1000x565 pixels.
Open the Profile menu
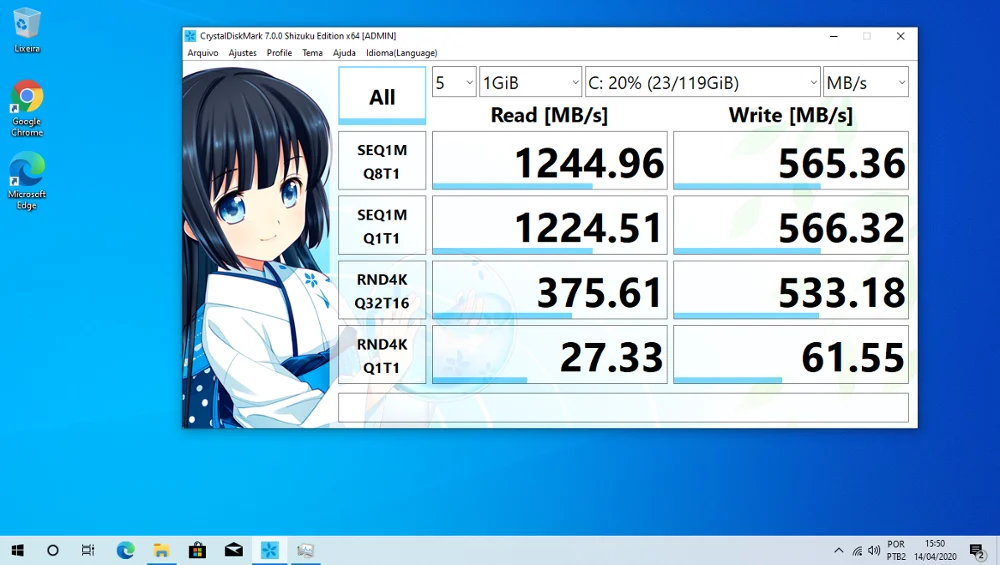(x=279, y=53)
